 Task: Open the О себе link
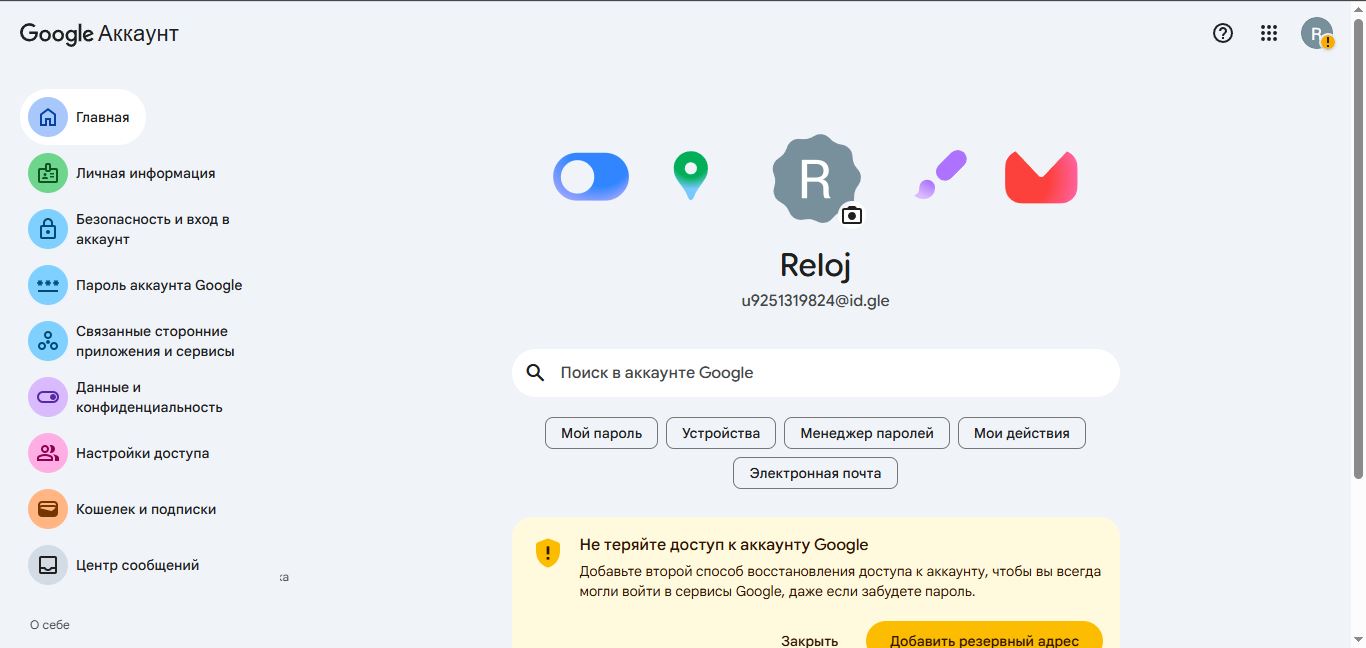48,624
